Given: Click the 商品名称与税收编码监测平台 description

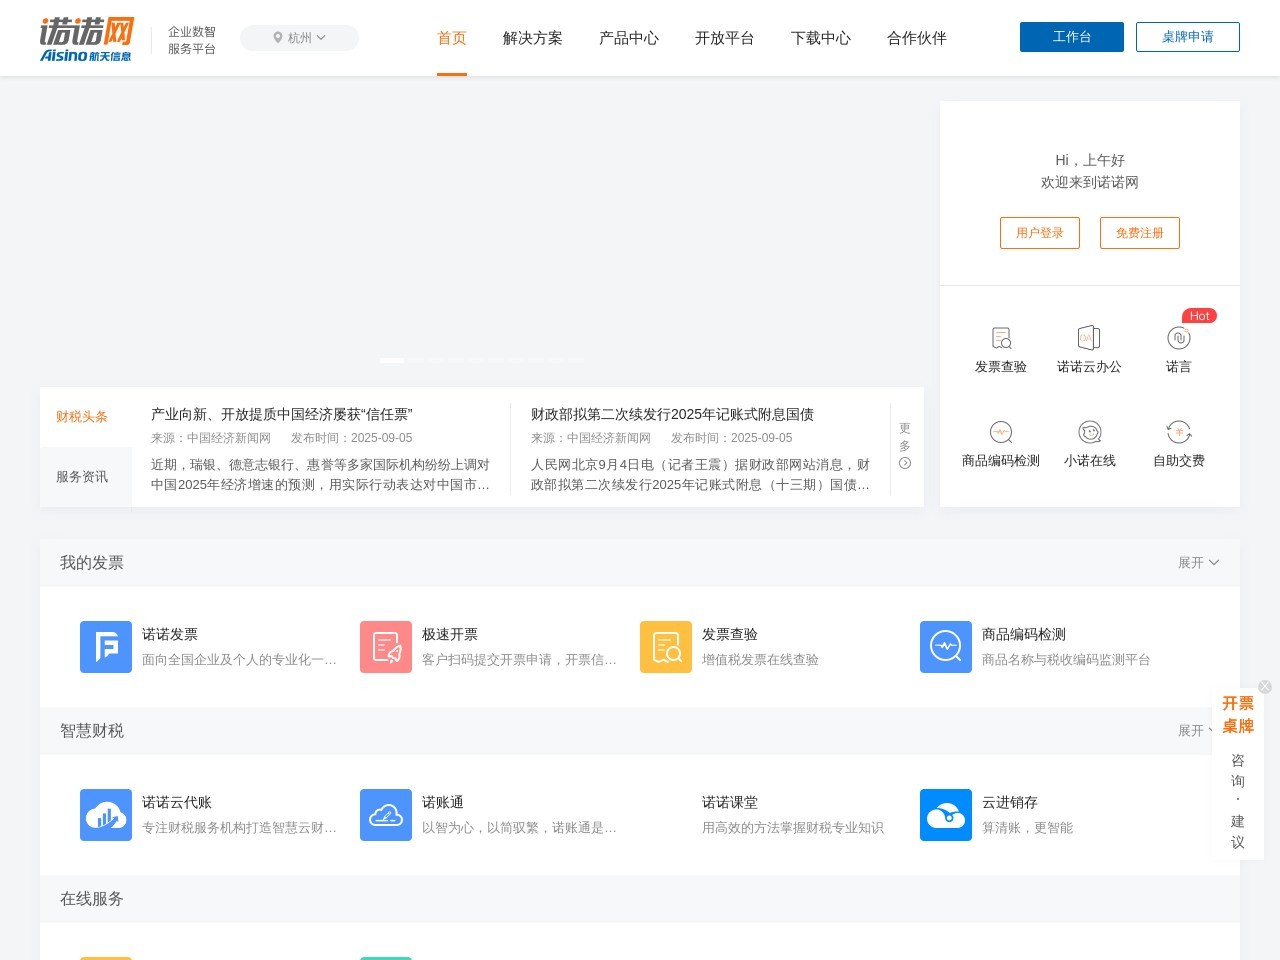Looking at the screenshot, I should [1066, 660].
